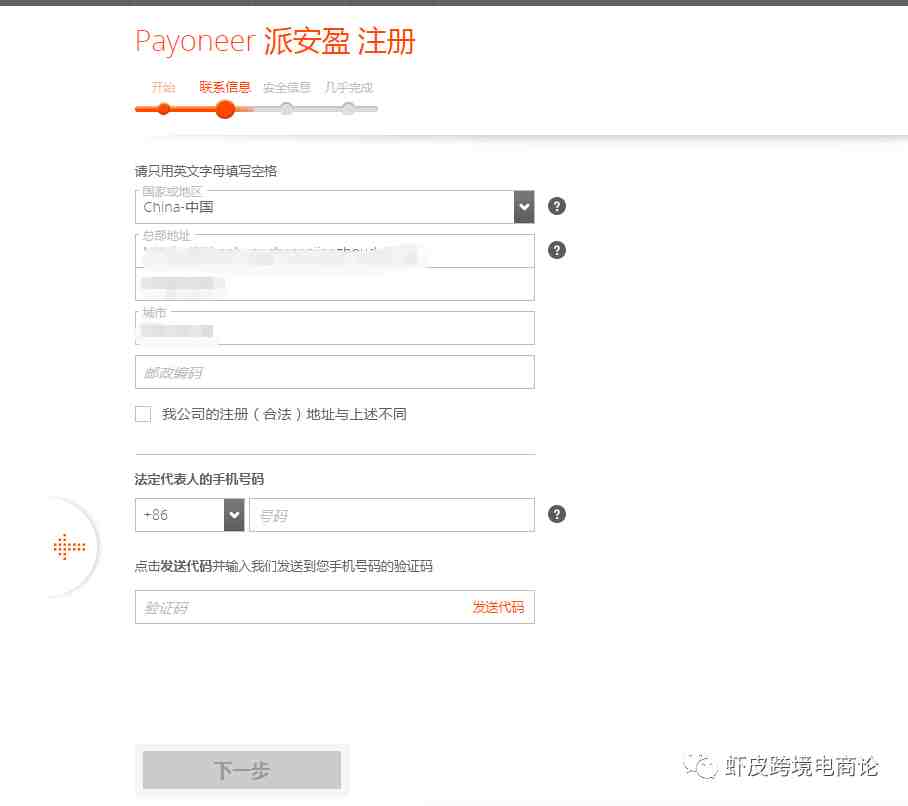The width and height of the screenshot is (908, 806).
Task: Click the 下一步 button
Action: (x=241, y=770)
